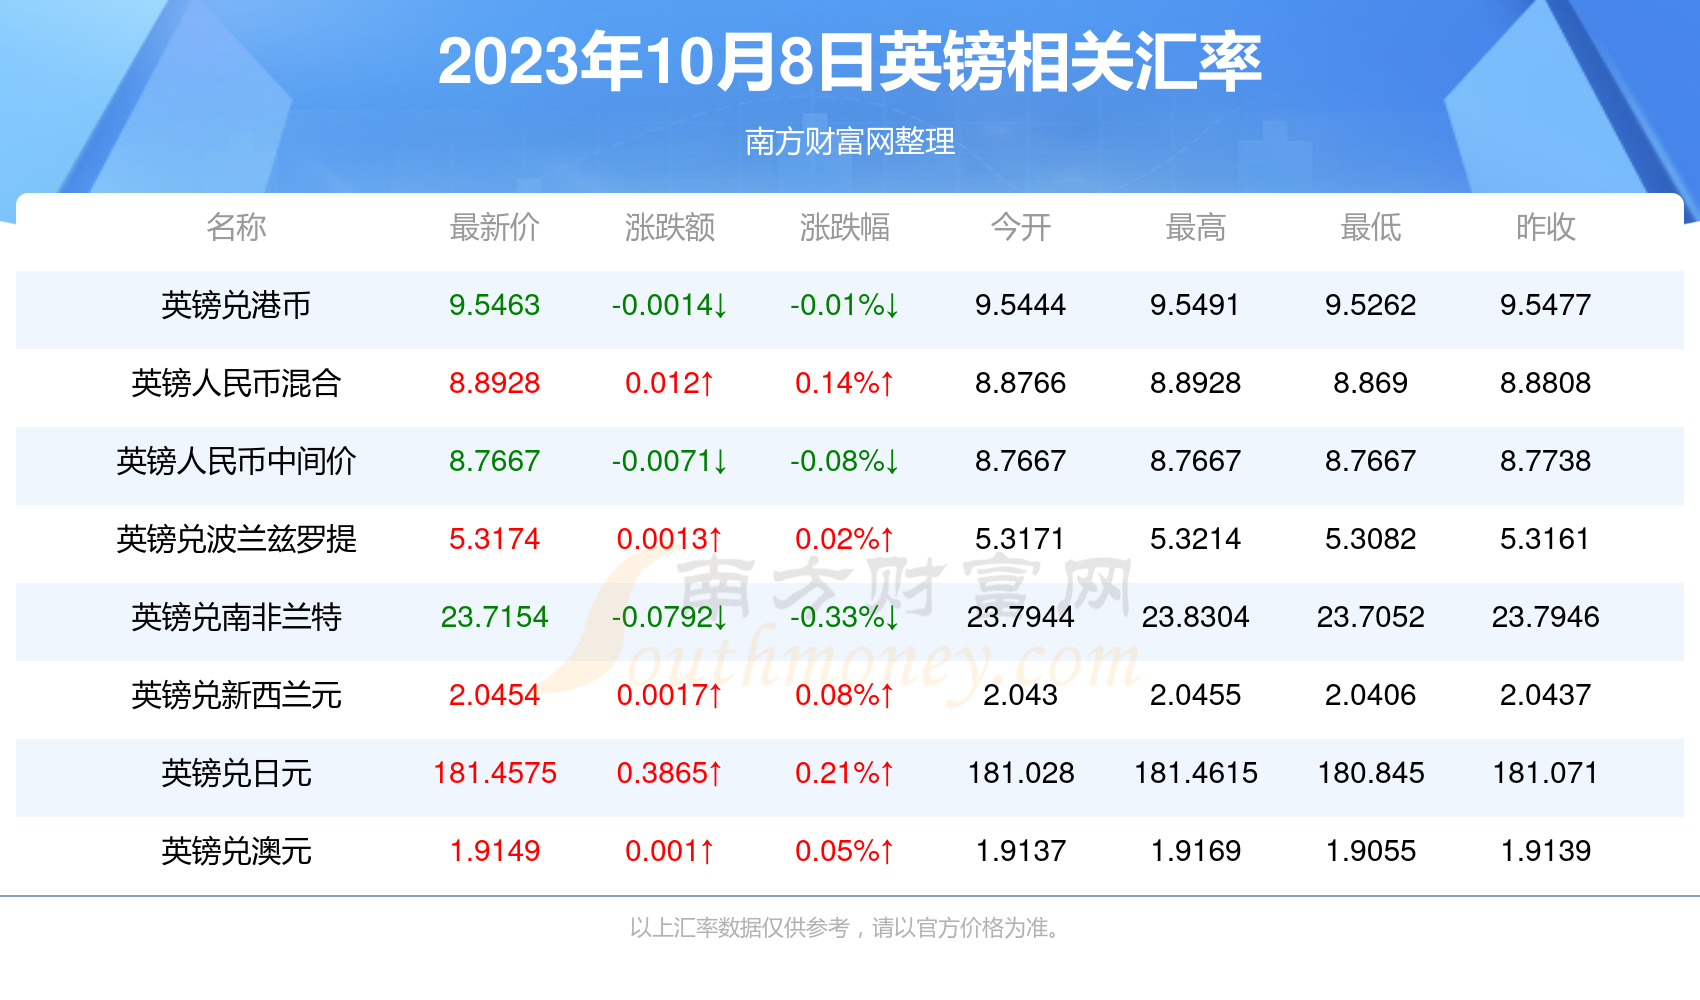The height and width of the screenshot is (1000, 1700).
Task: Click the 最新价 column header
Action: [x=494, y=227]
